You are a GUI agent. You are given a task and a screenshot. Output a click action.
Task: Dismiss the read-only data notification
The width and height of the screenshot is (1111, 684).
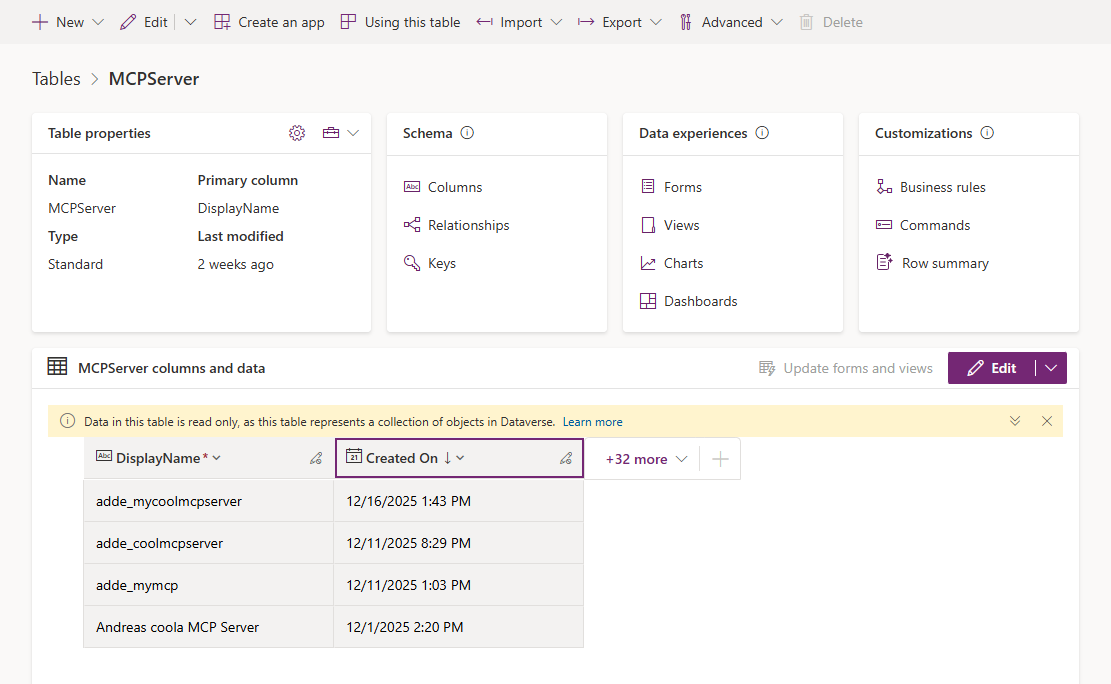pos(1047,421)
